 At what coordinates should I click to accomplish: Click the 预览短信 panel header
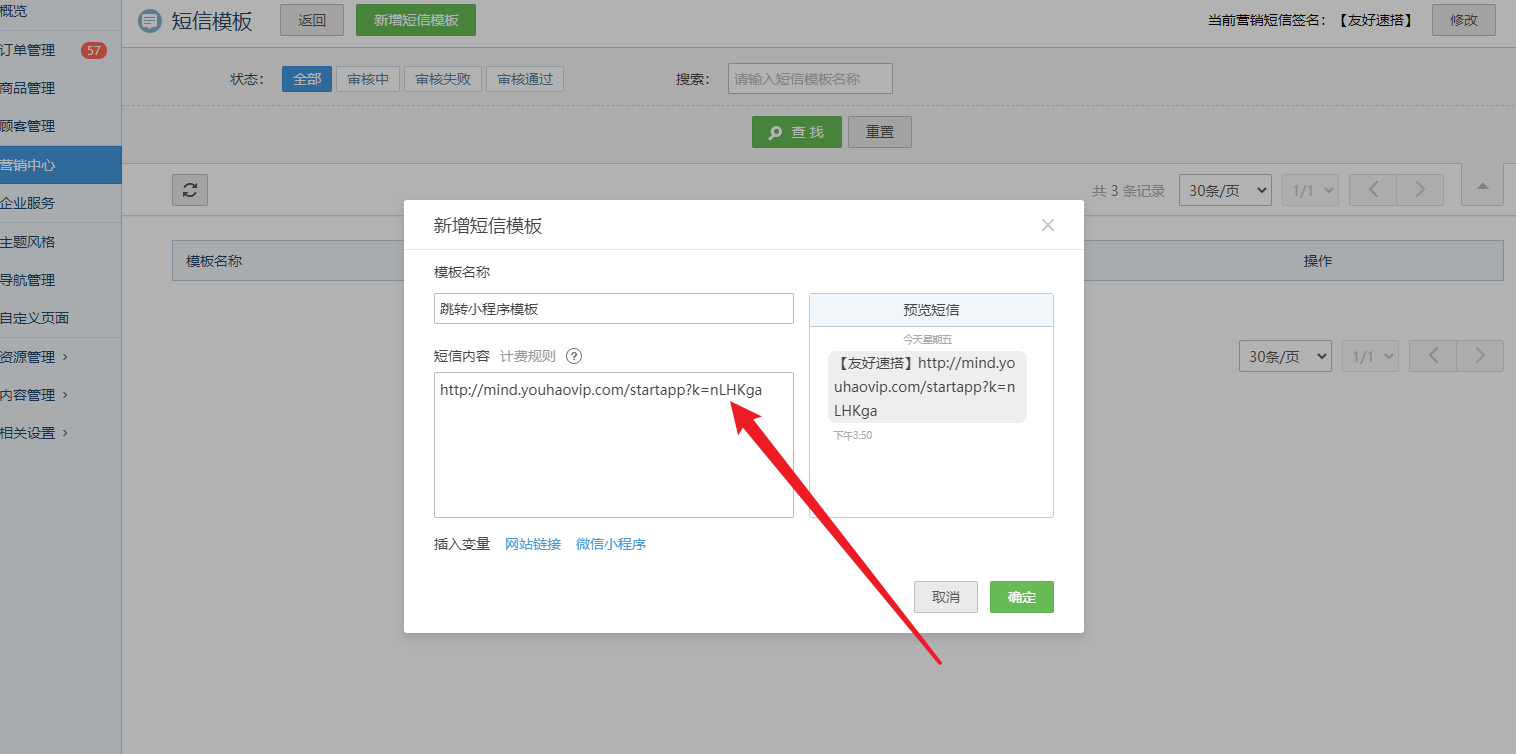coord(931,310)
